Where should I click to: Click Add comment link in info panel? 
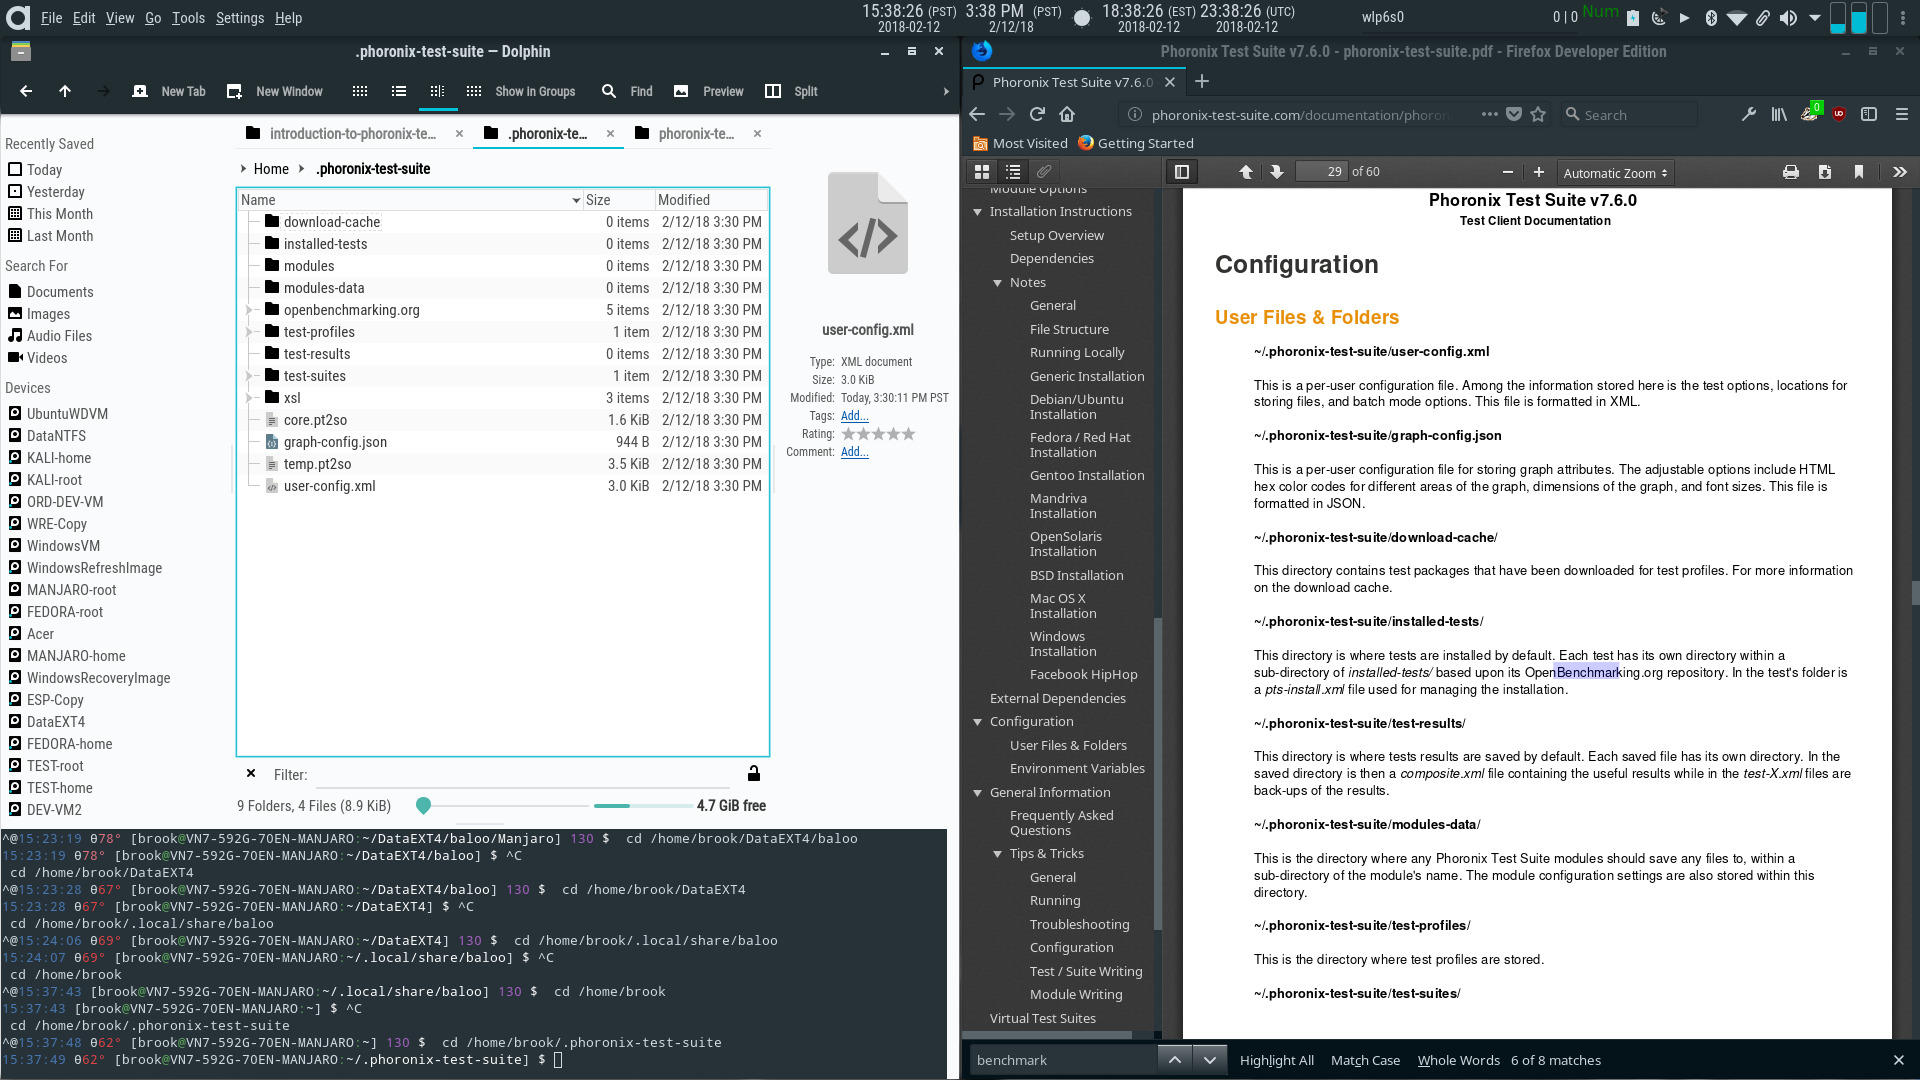pyautogui.click(x=854, y=452)
